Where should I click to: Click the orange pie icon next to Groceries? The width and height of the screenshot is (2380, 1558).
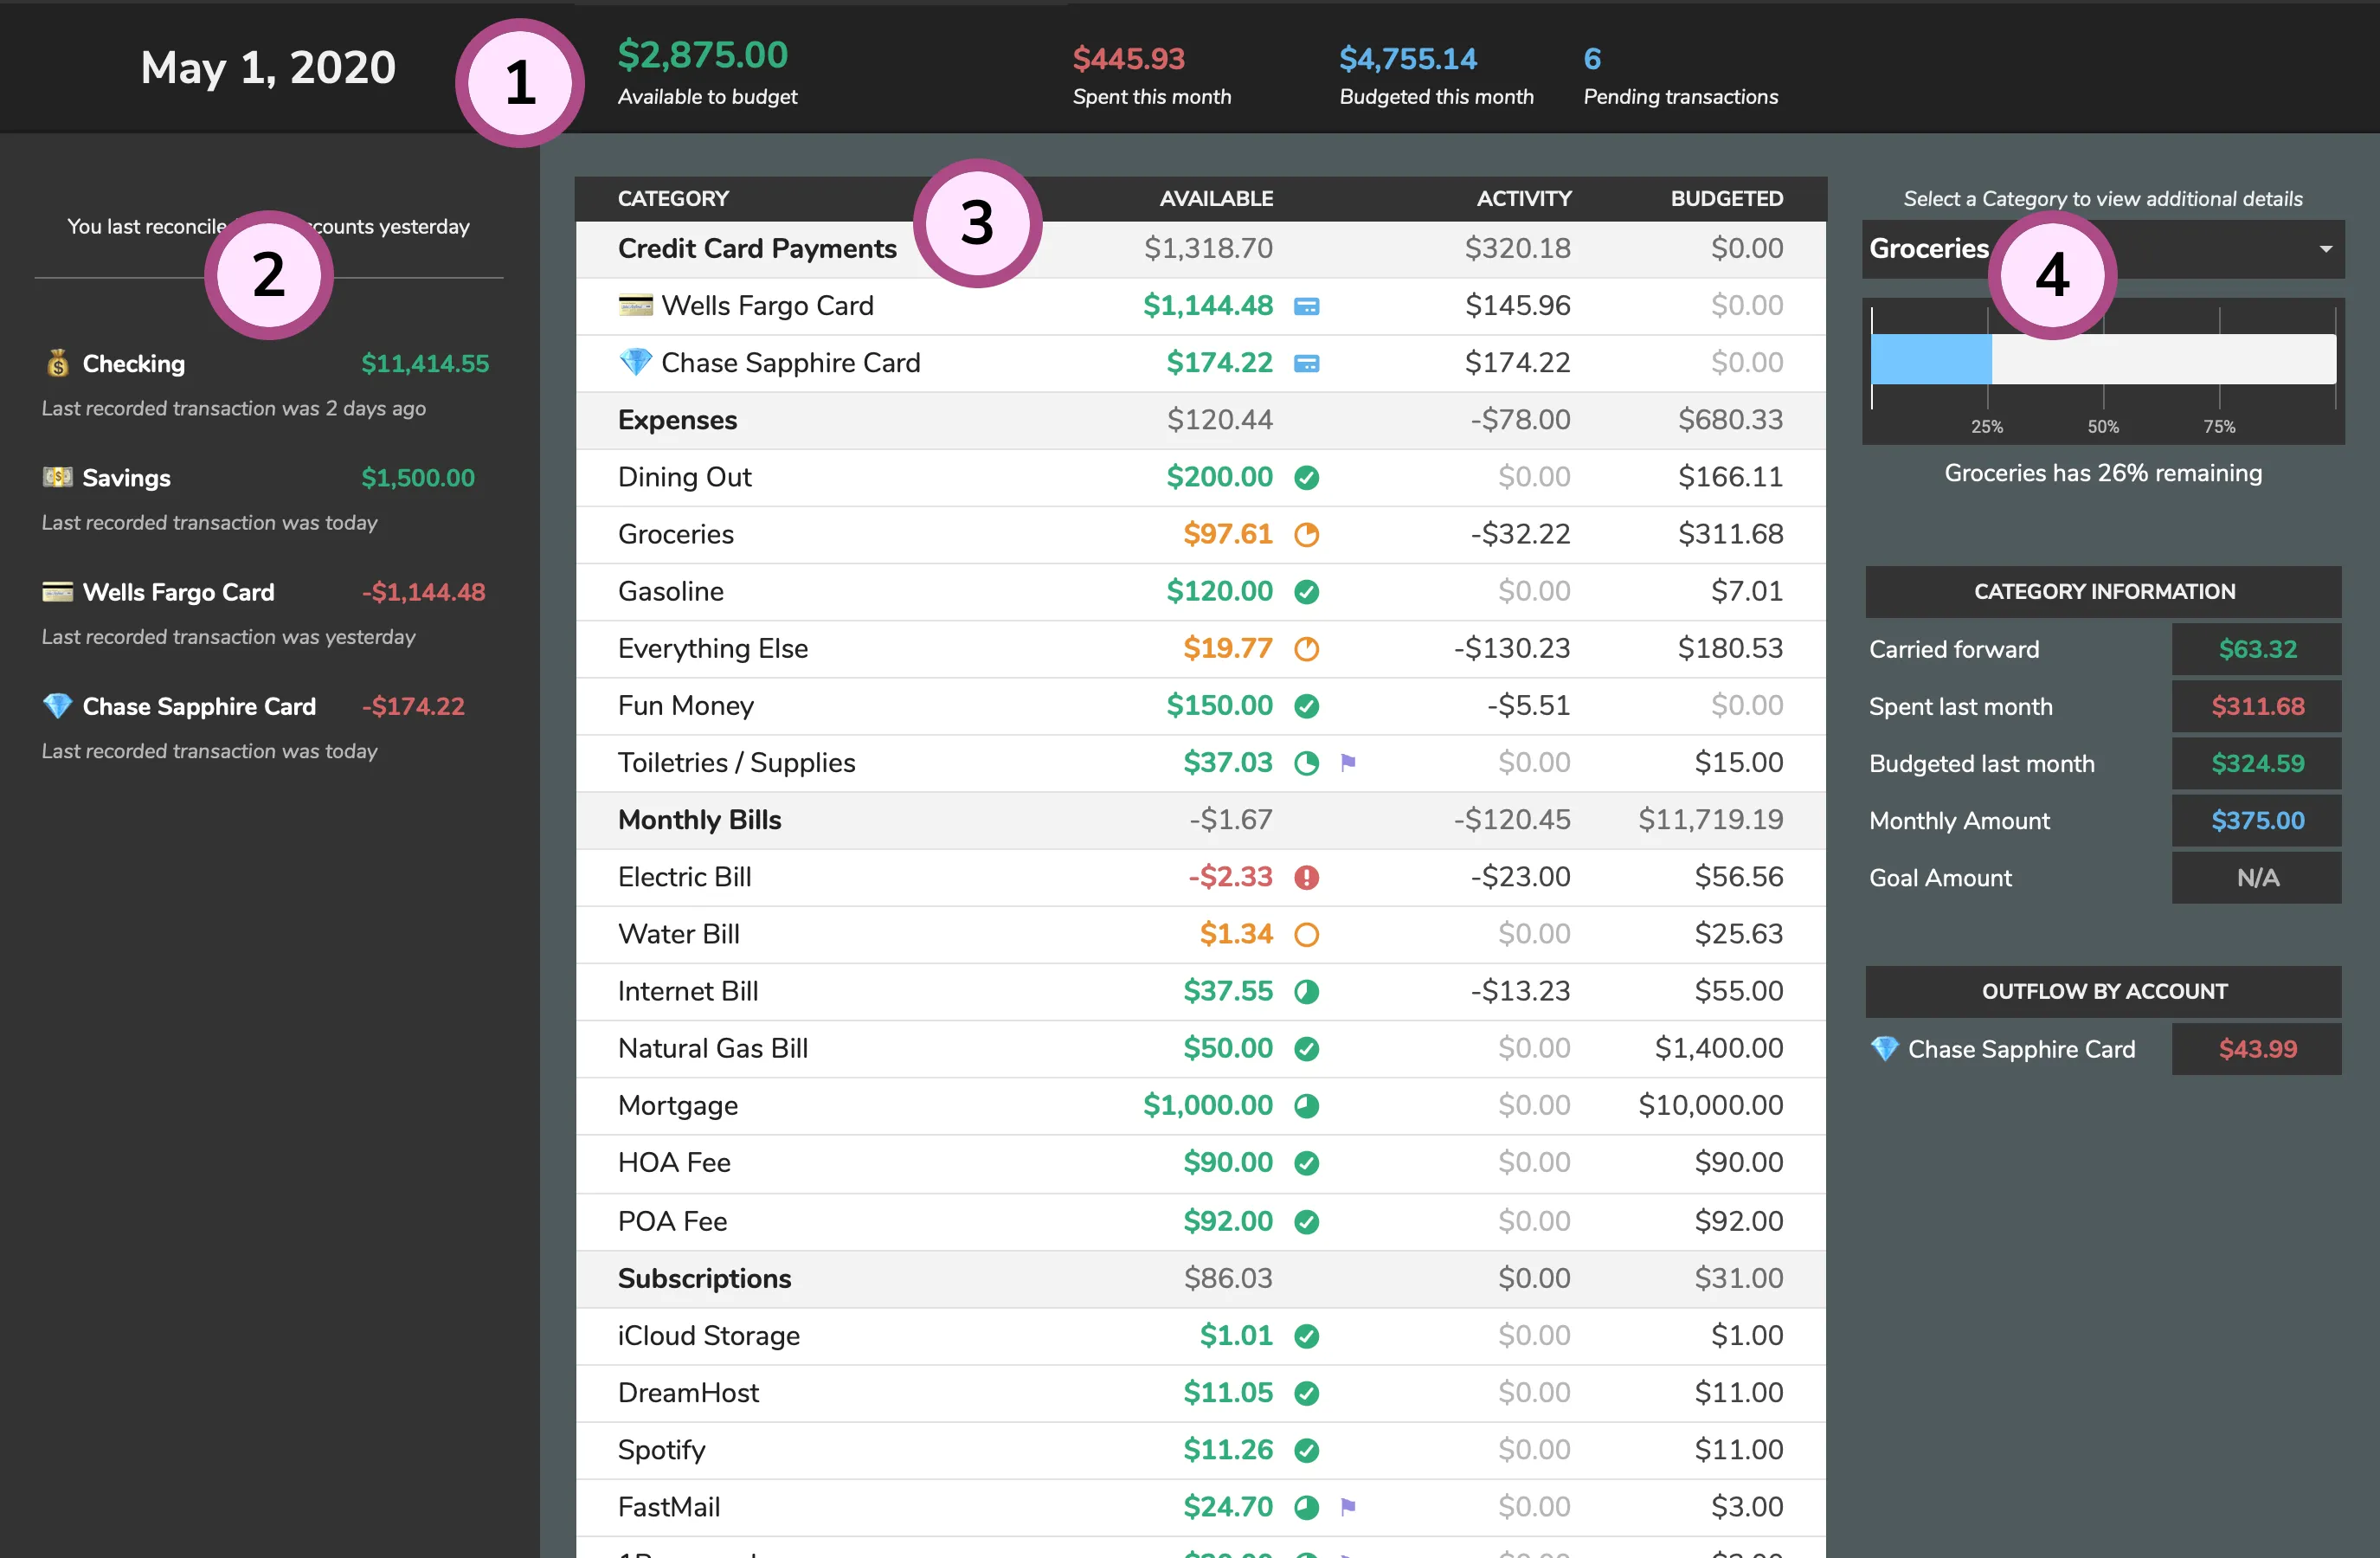tap(1308, 534)
